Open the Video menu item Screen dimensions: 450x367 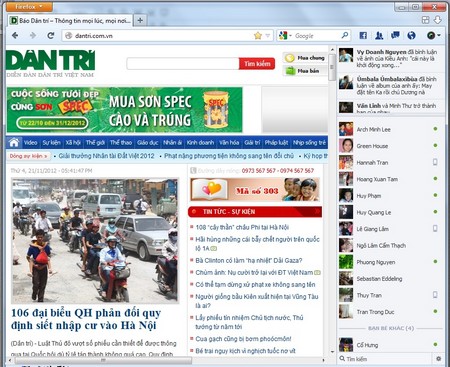(x=30, y=143)
